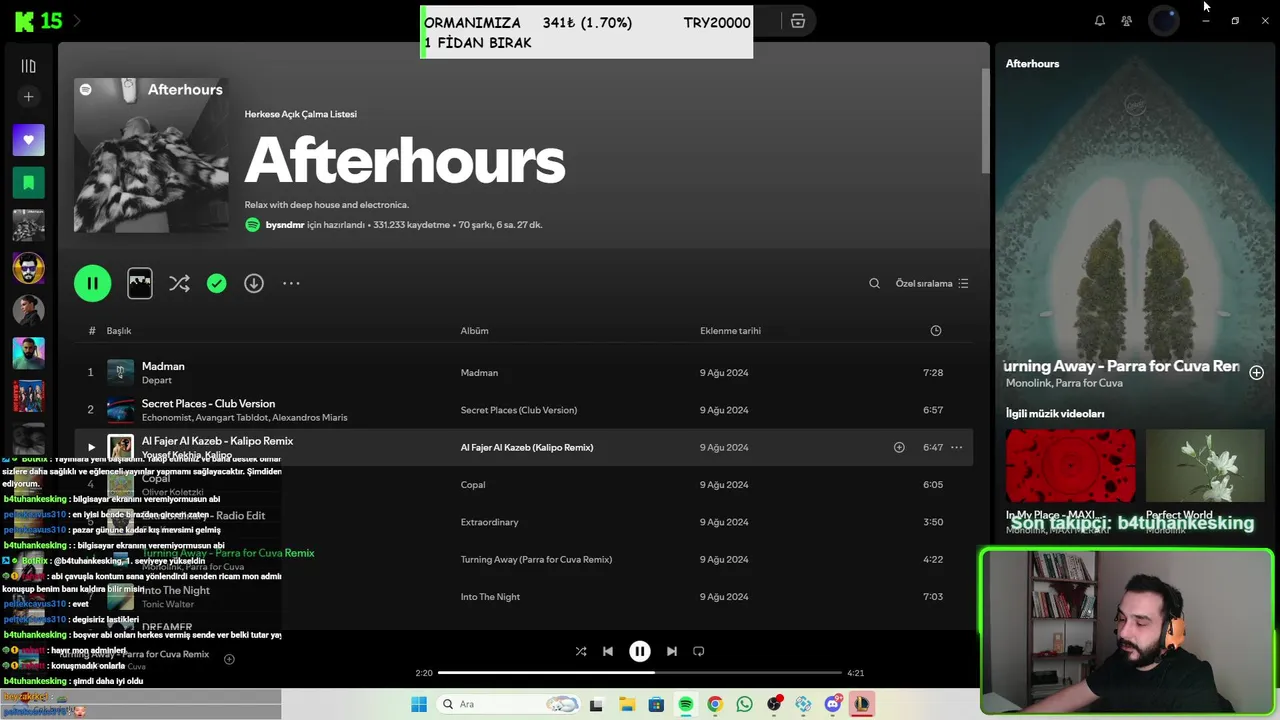Open the Özel sıralama sort dropdown
The height and width of the screenshot is (720, 1280).
click(932, 284)
